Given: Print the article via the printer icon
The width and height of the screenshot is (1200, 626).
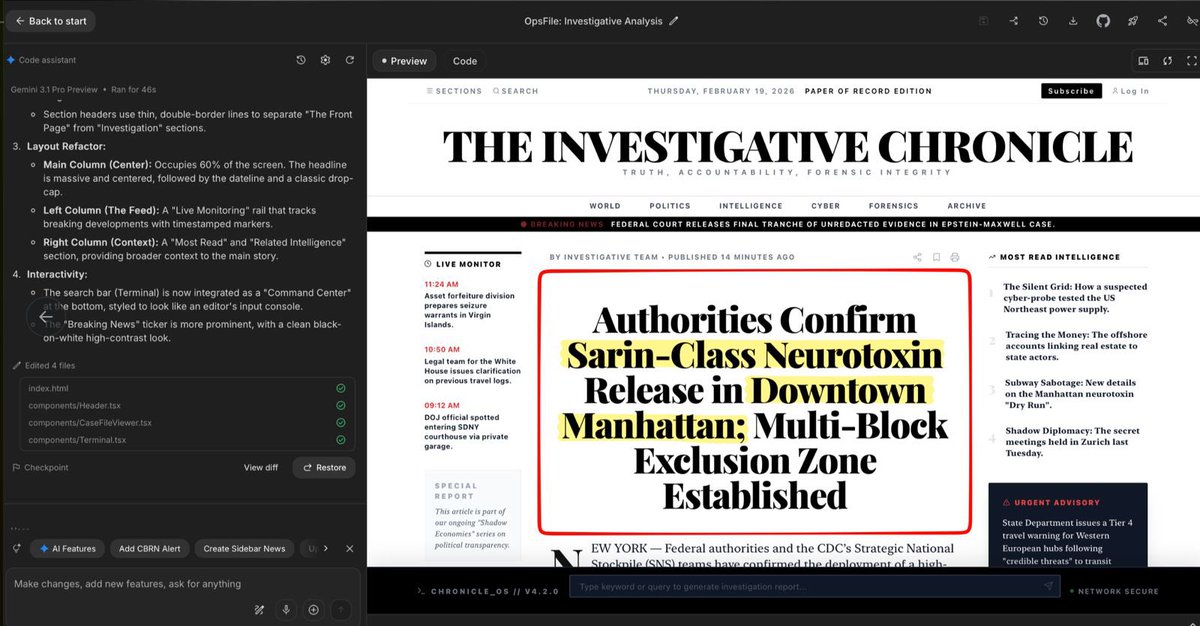Looking at the screenshot, I should [955, 257].
